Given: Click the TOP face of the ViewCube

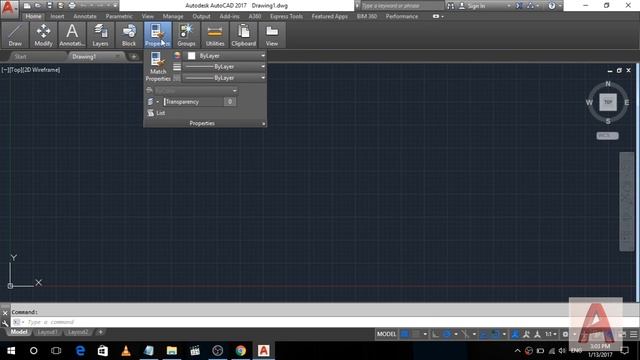Looking at the screenshot, I should pyautogui.click(x=608, y=102).
